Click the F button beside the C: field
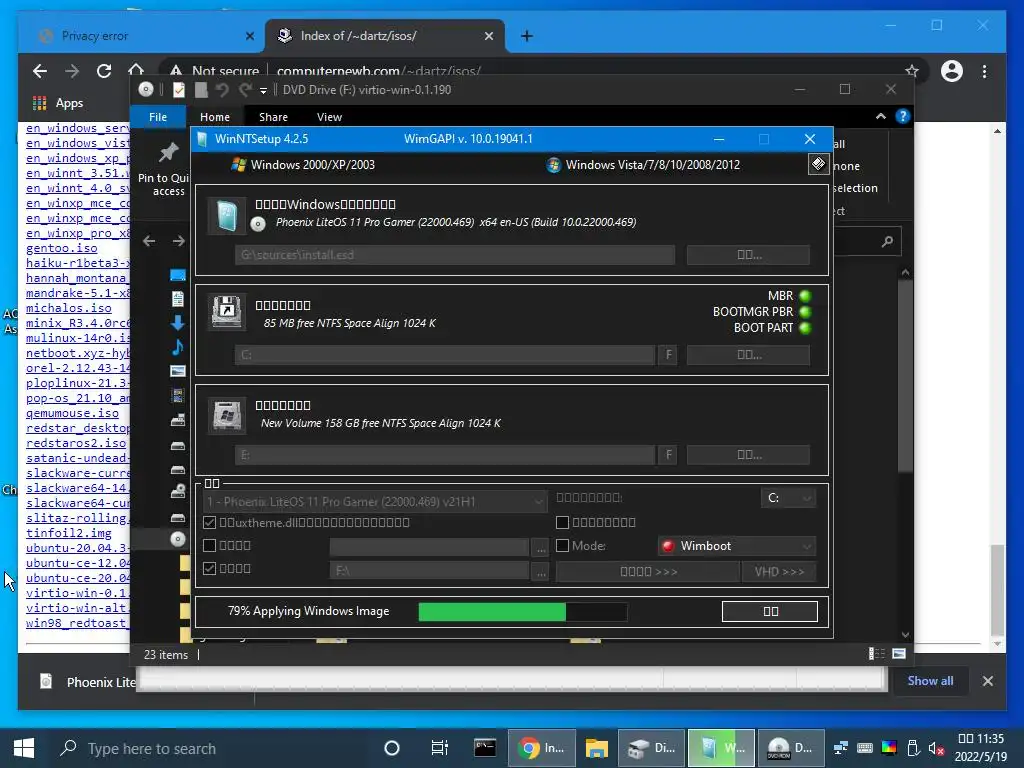This screenshot has width=1024, height=768. click(x=668, y=355)
